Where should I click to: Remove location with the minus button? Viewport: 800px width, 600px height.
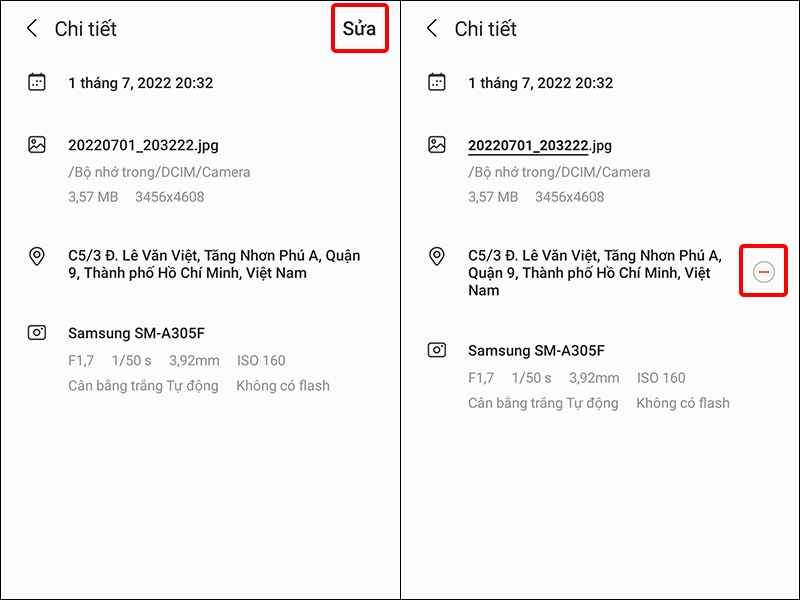[x=764, y=271]
